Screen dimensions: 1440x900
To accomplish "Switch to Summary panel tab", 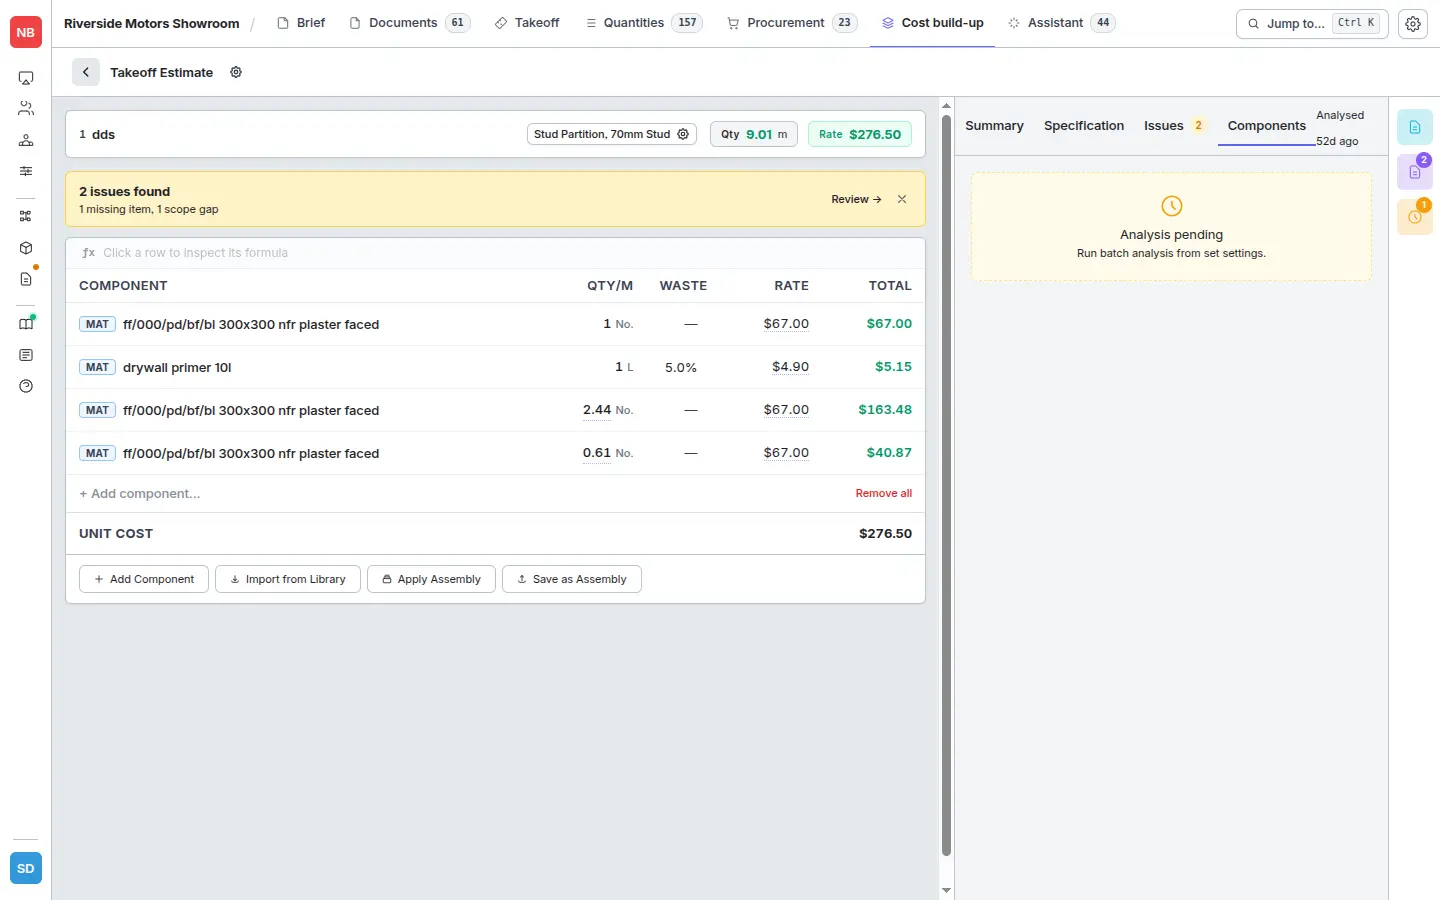I will pyautogui.click(x=994, y=126).
